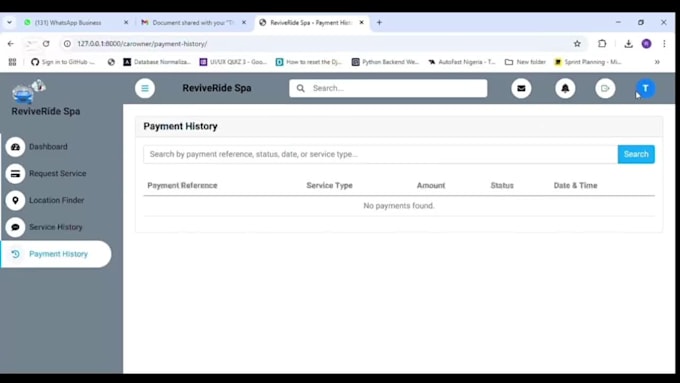Click the Payment Reference column header
Image resolution: width=680 pixels, height=383 pixels.
tap(182, 186)
